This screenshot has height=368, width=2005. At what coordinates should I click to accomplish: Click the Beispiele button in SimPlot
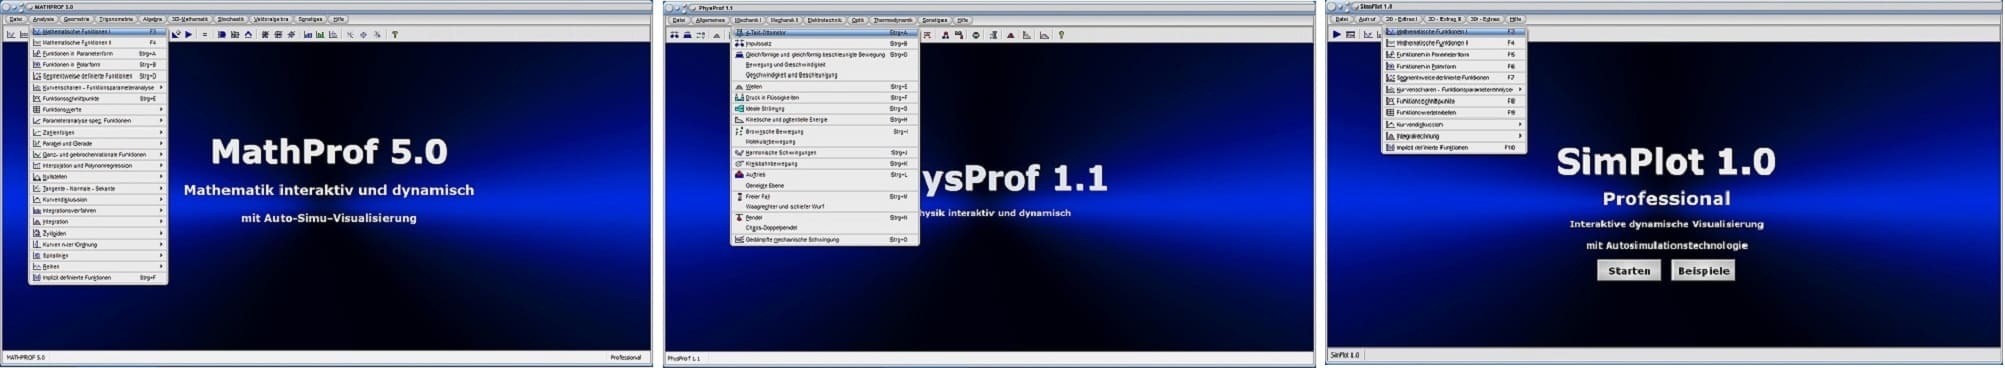pyautogui.click(x=1703, y=271)
